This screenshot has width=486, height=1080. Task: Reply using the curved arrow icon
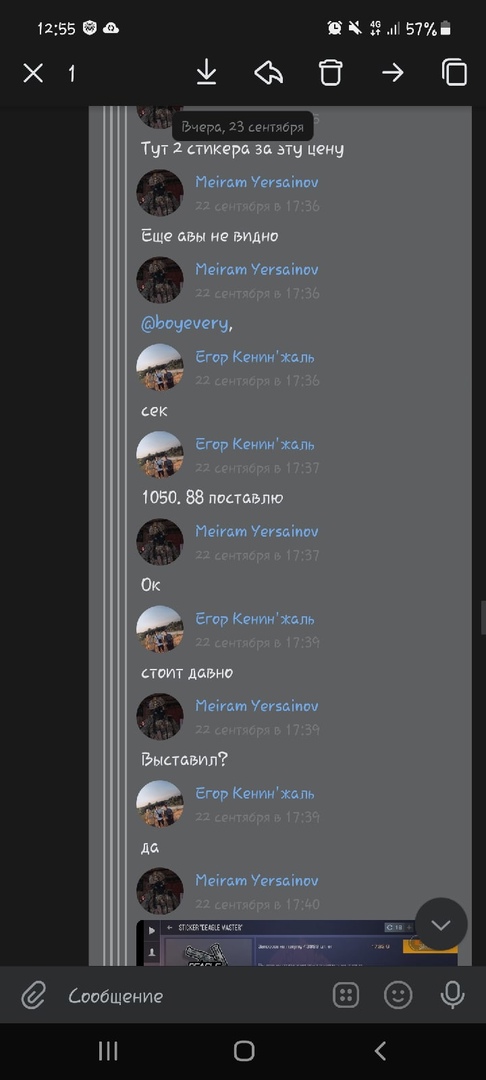tap(268, 72)
